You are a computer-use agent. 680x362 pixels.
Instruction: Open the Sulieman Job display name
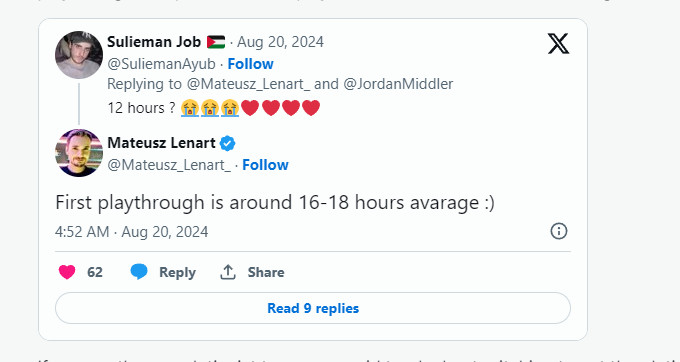click(x=154, y=42)
